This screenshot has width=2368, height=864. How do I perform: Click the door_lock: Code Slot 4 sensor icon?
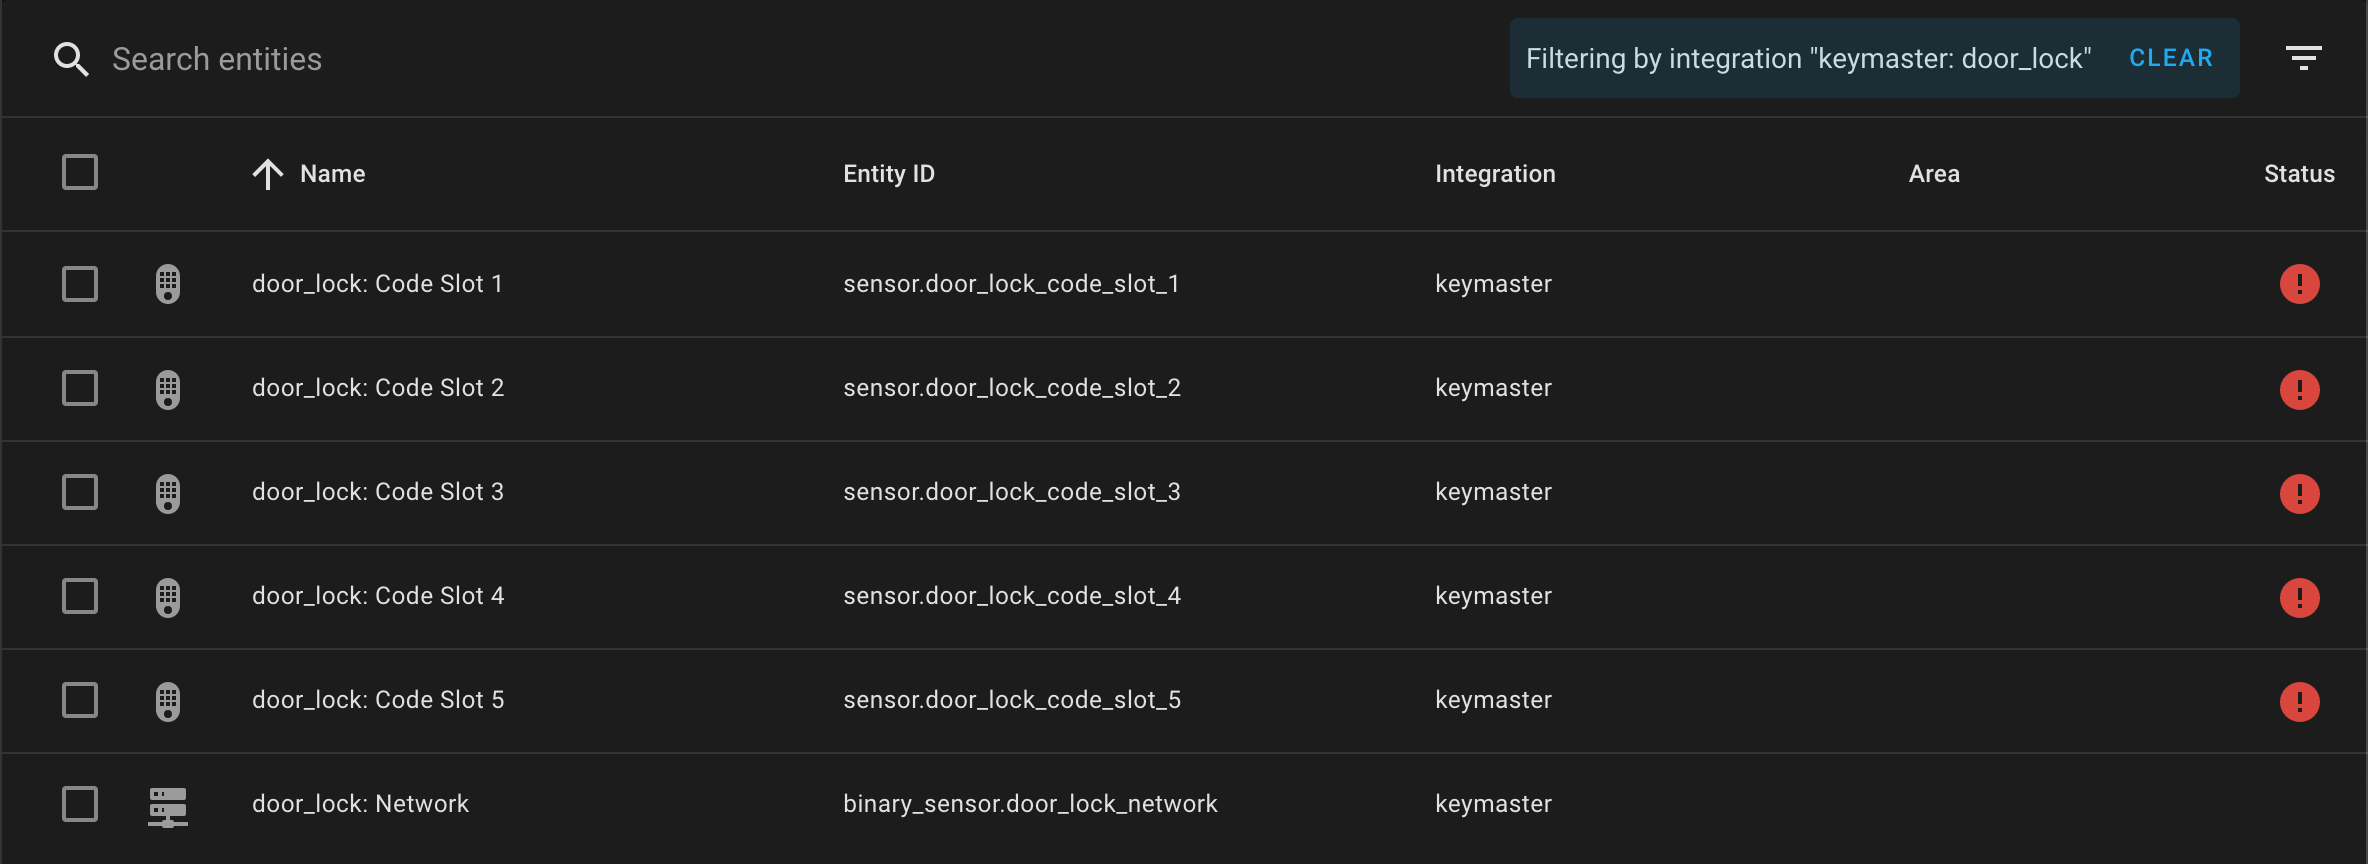[x=167, y=597]
